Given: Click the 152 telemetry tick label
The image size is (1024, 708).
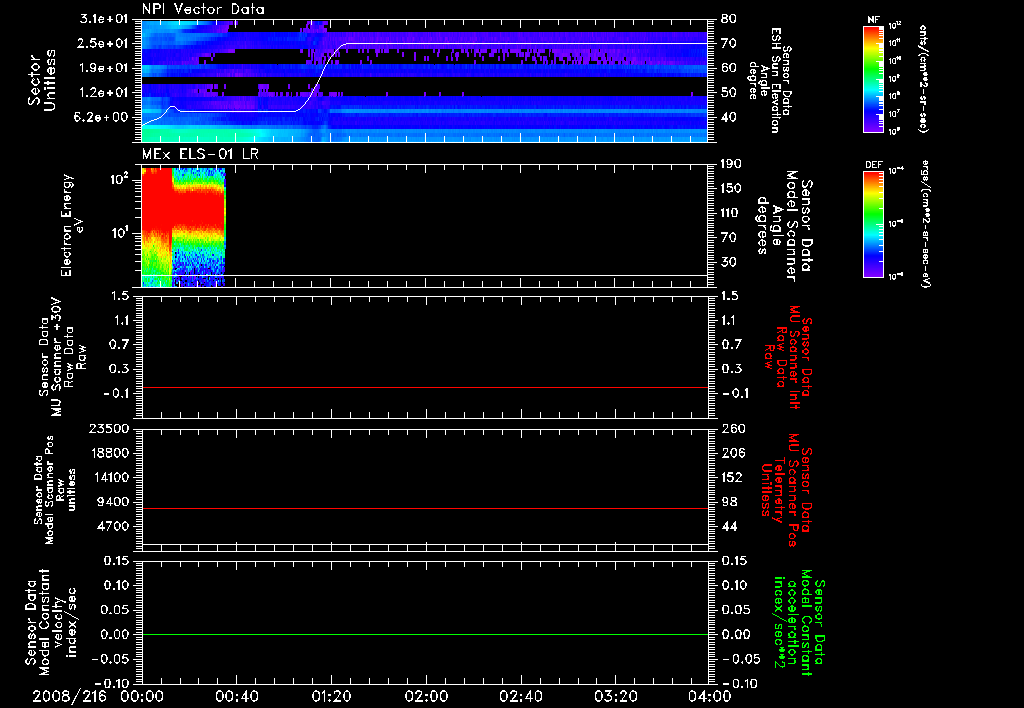Looking at the screenshot, I should [x=731, y=477].
